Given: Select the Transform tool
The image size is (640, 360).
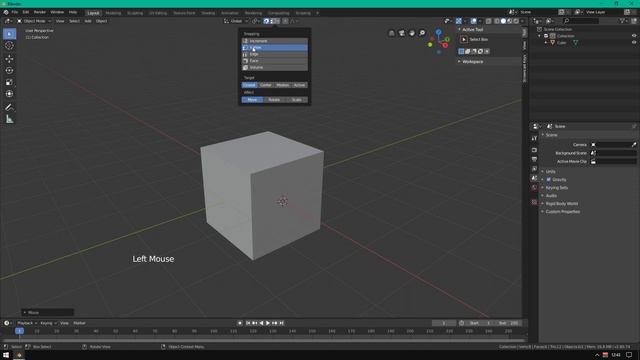Looking at the screenshot, I should 9,94.
